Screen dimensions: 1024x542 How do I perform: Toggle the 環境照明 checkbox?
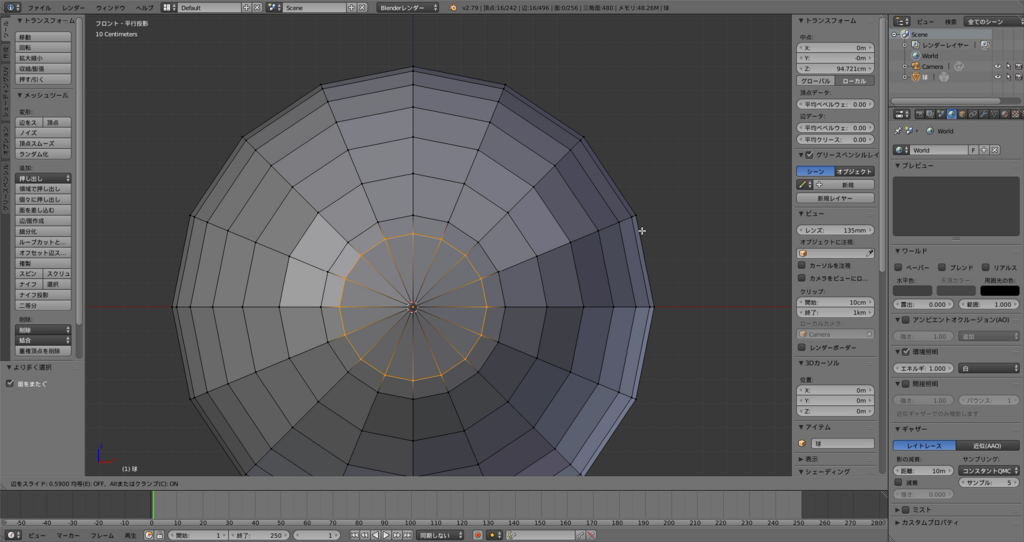click(x=906, y=352)
